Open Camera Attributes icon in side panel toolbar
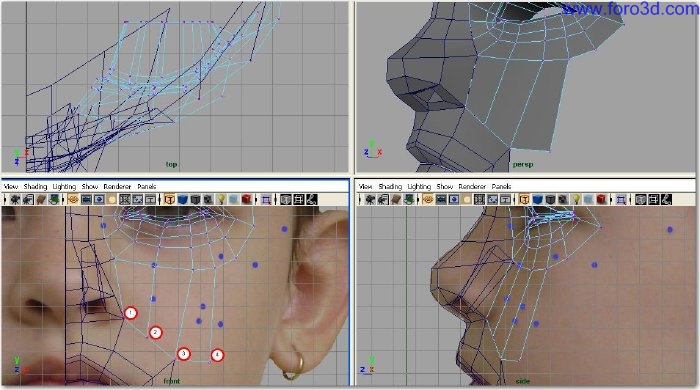The height and width of the screenshot is (390, 700). [383, 199]
